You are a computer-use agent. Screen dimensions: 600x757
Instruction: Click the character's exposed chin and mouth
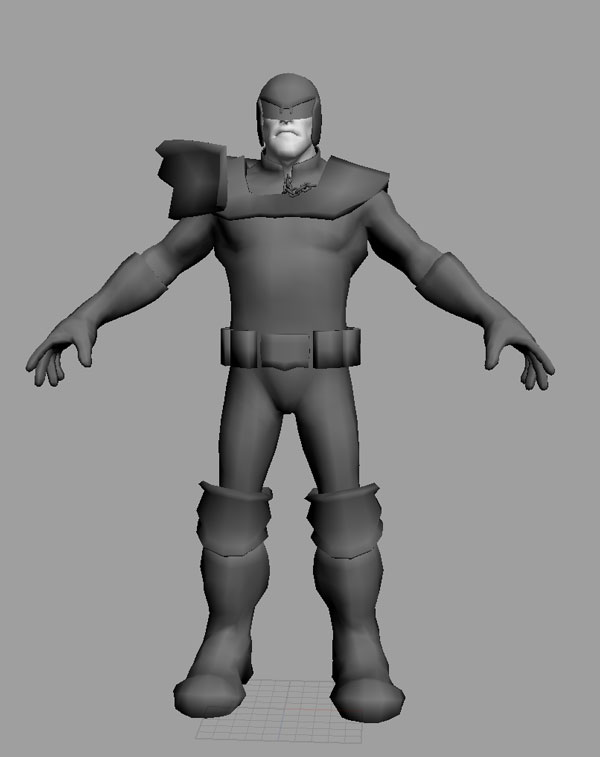[287, 140]
